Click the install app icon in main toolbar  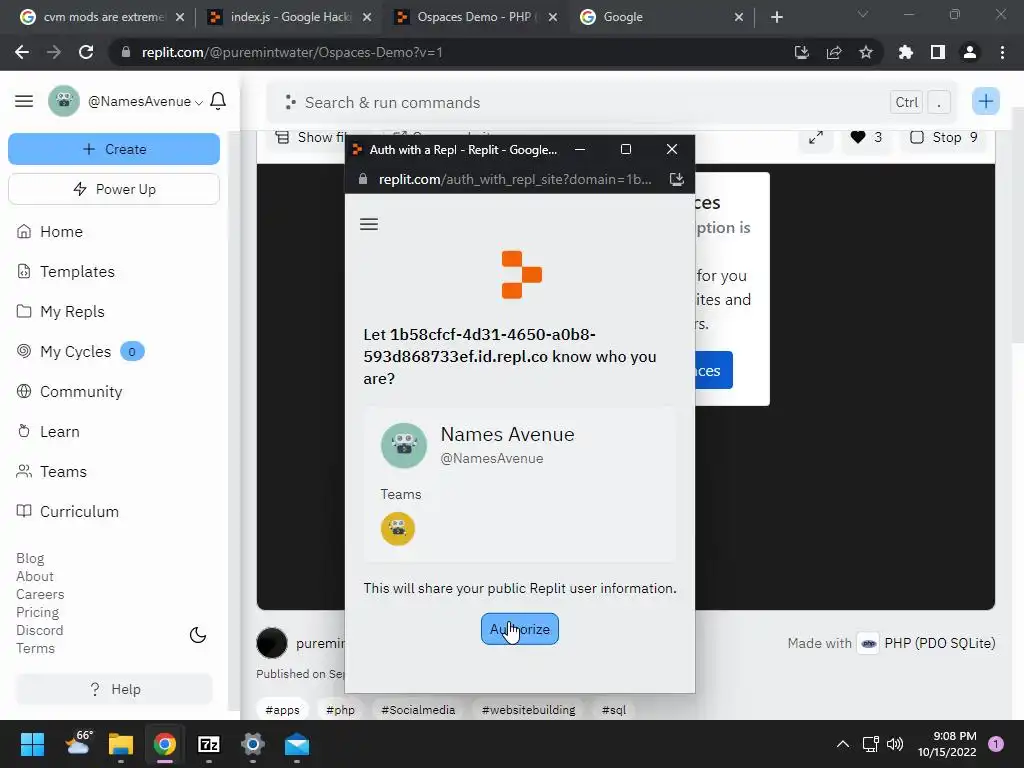coord(802,52)
